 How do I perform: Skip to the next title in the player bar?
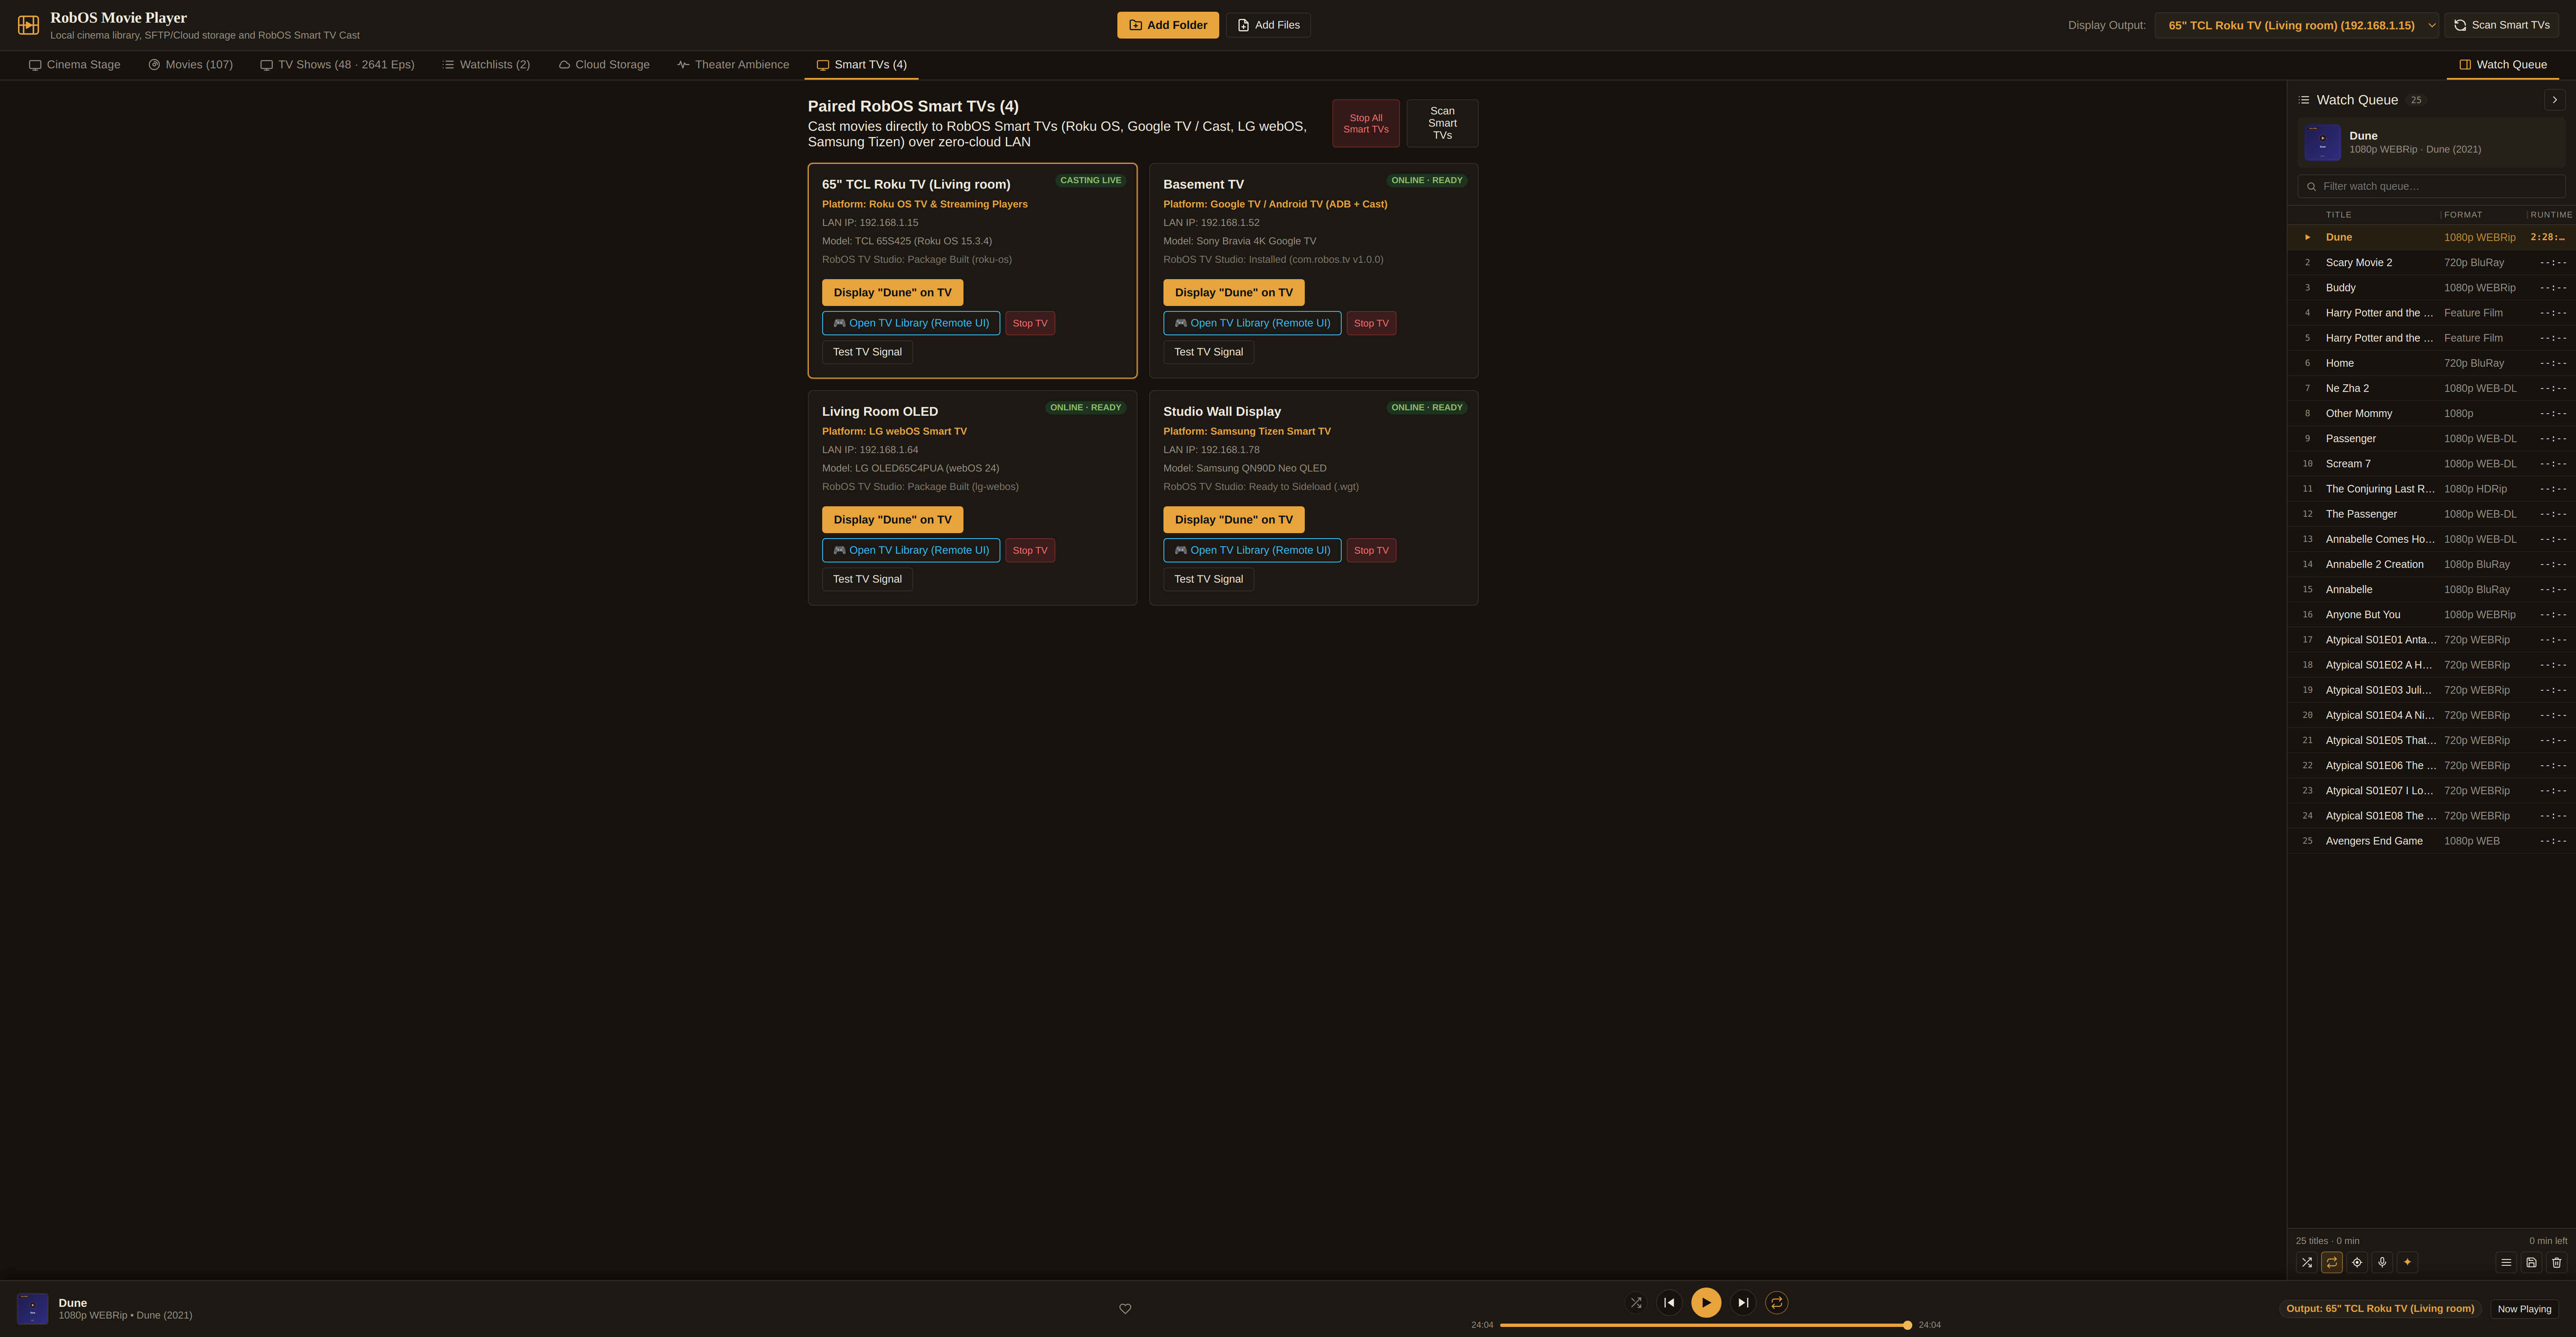click(x=1743, y=1302)
